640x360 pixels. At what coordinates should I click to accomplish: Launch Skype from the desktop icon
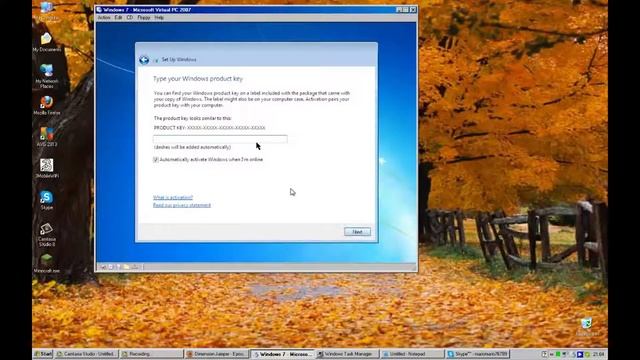click(x=47, y=200)
